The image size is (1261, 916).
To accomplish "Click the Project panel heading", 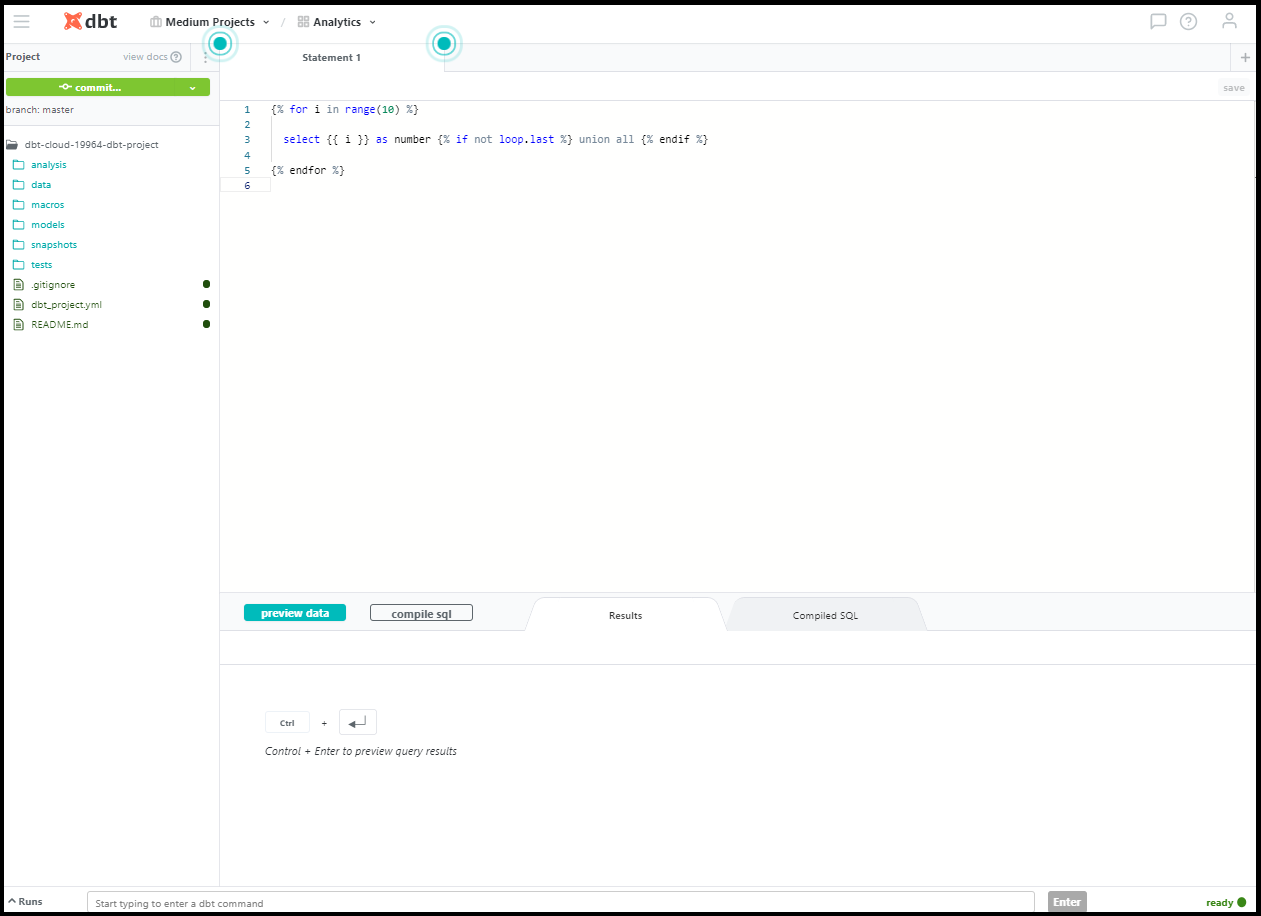I will point(23,57).
